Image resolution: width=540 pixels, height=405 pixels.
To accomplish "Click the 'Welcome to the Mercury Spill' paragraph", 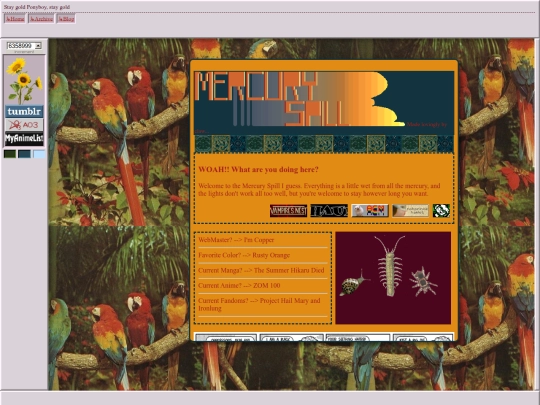I will click(319, 190).
